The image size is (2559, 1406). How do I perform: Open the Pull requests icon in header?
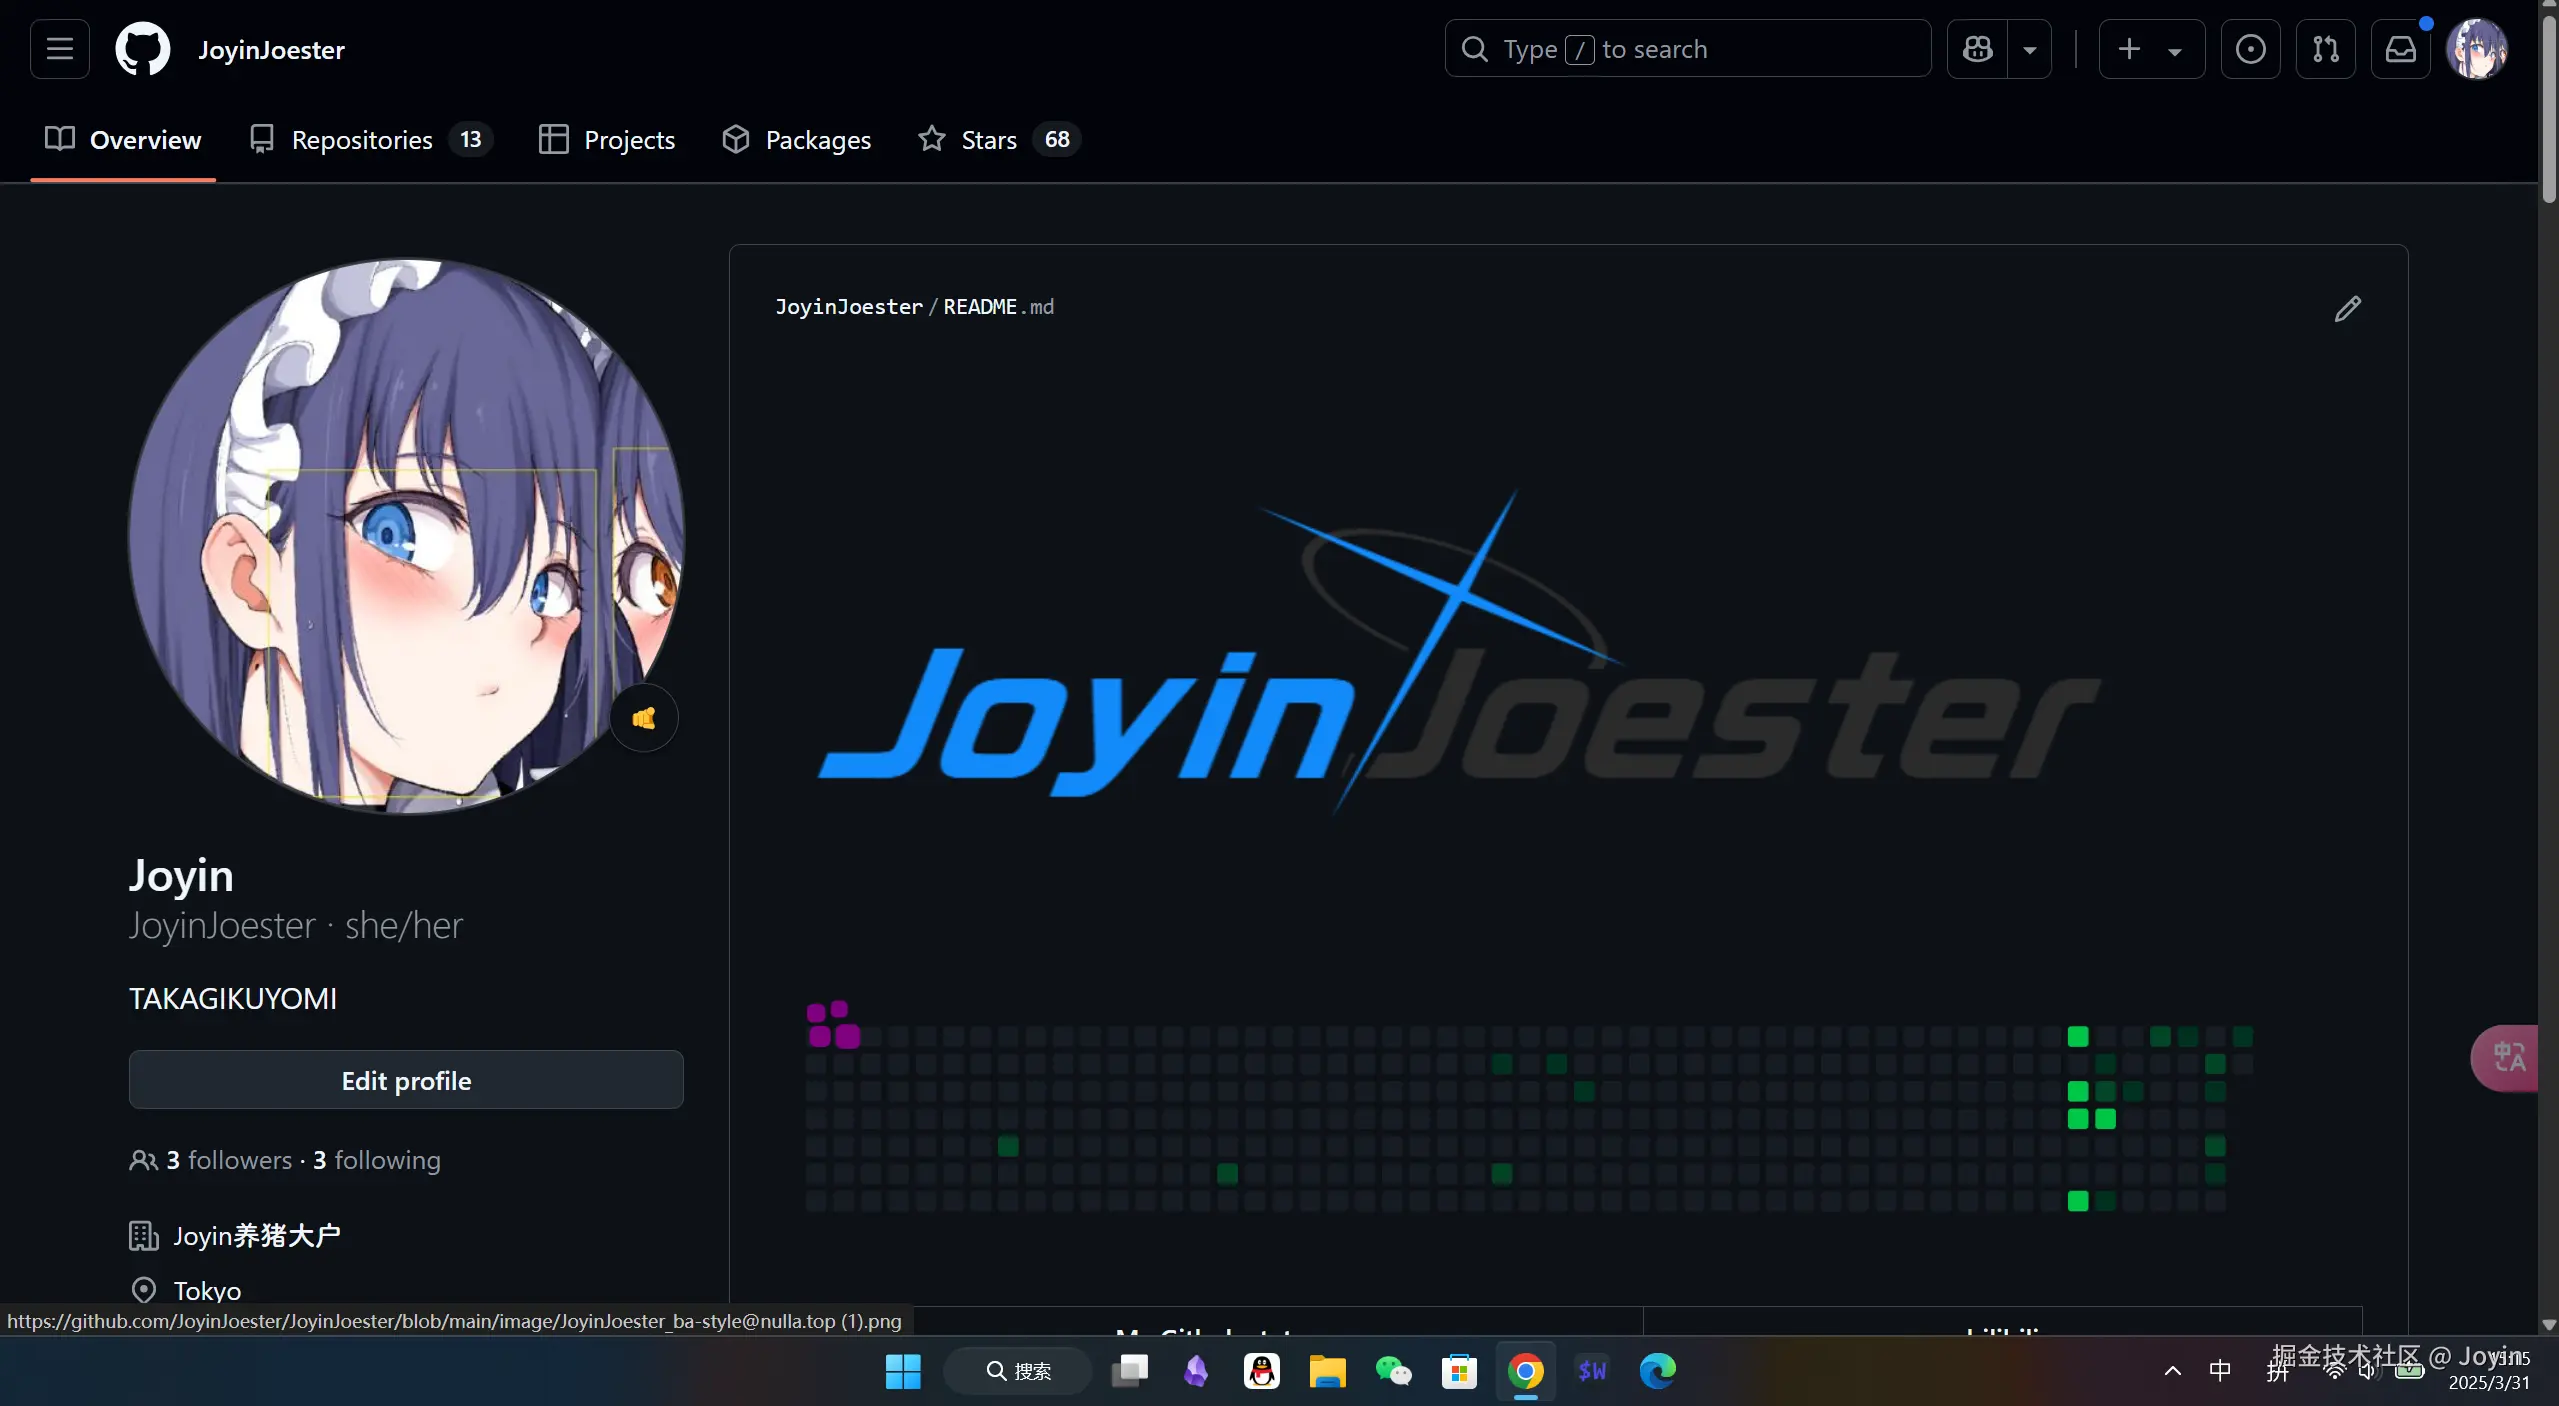(x=2325, y=49)
